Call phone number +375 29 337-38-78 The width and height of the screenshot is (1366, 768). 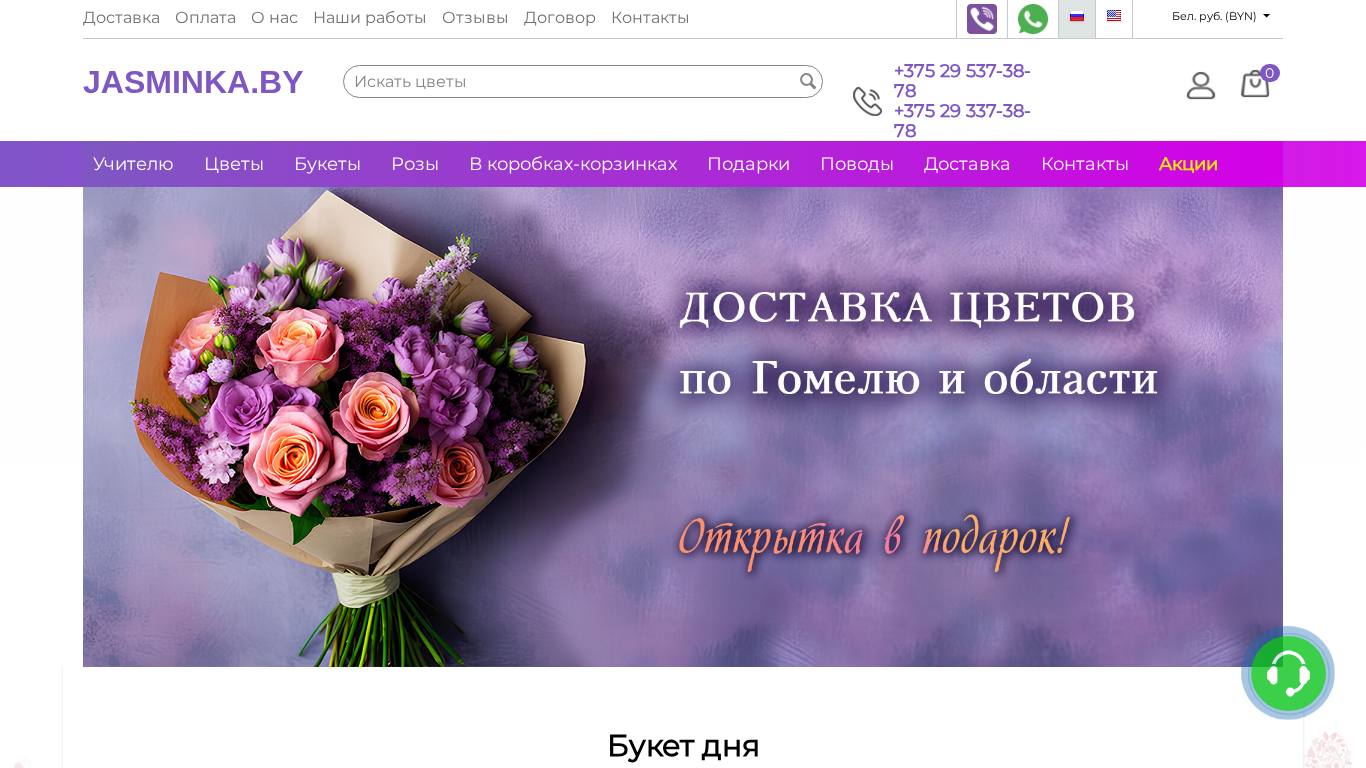(x=962, y=121)
